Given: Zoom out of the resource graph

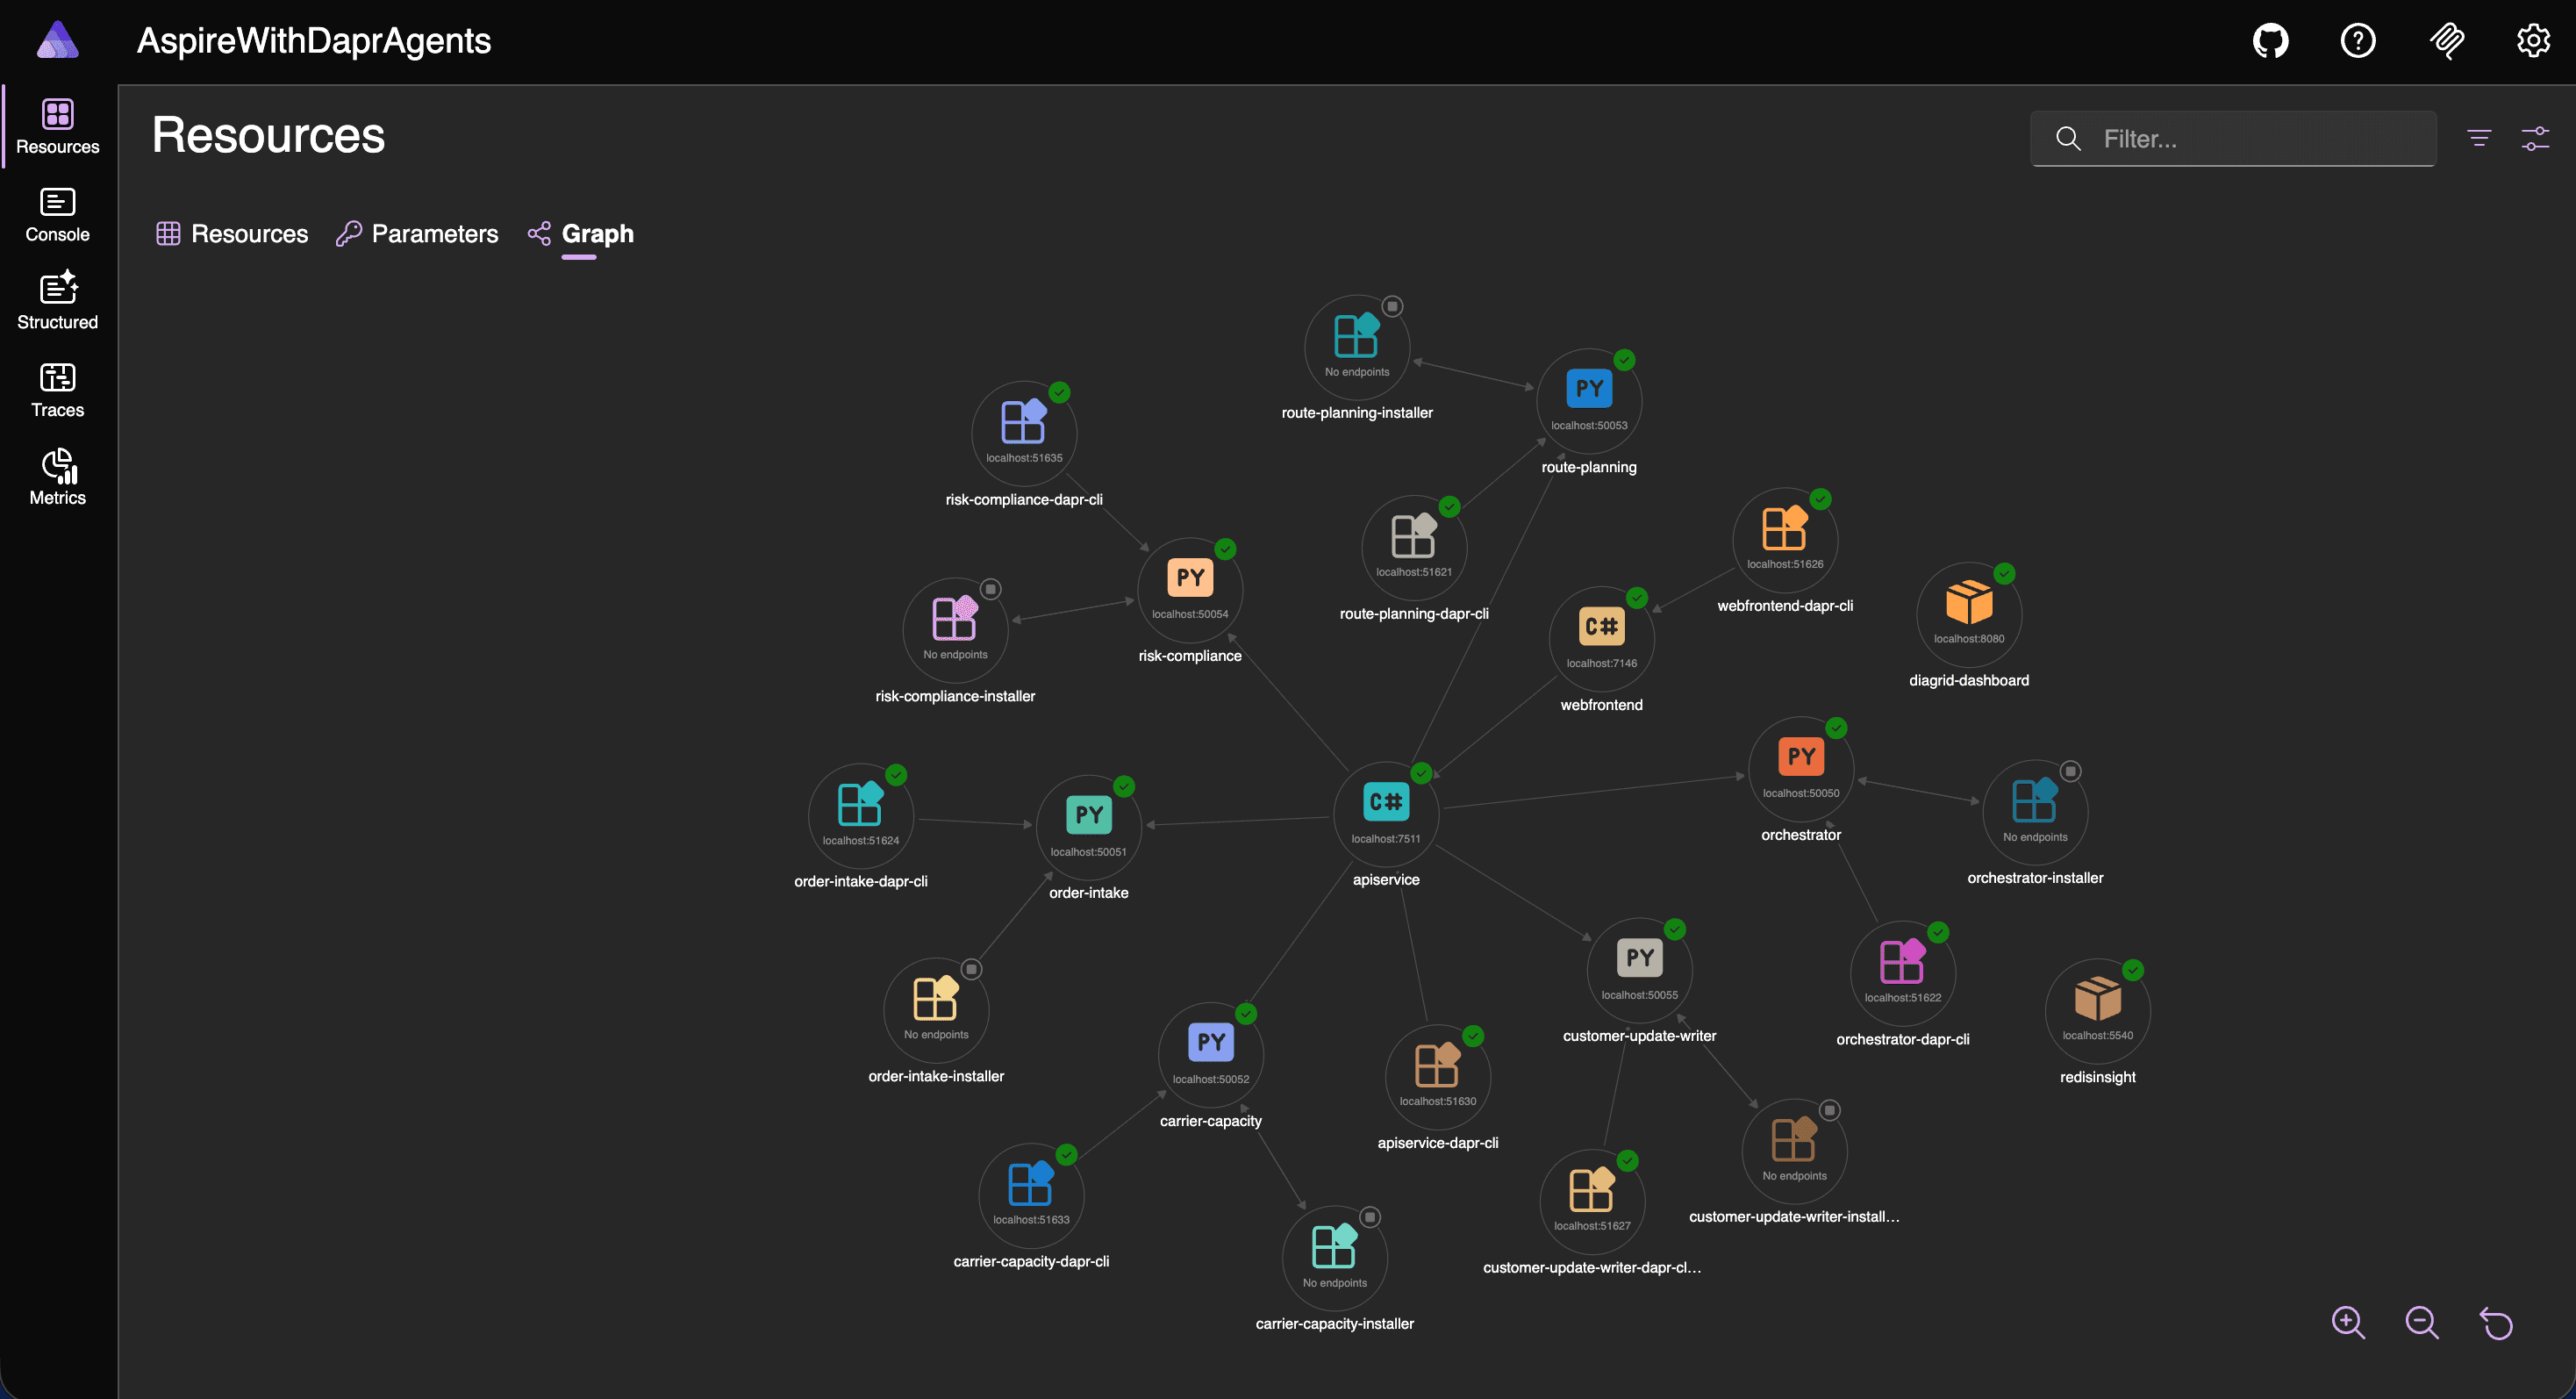Looking at the screenshot, I should tap(2422, 1322).
